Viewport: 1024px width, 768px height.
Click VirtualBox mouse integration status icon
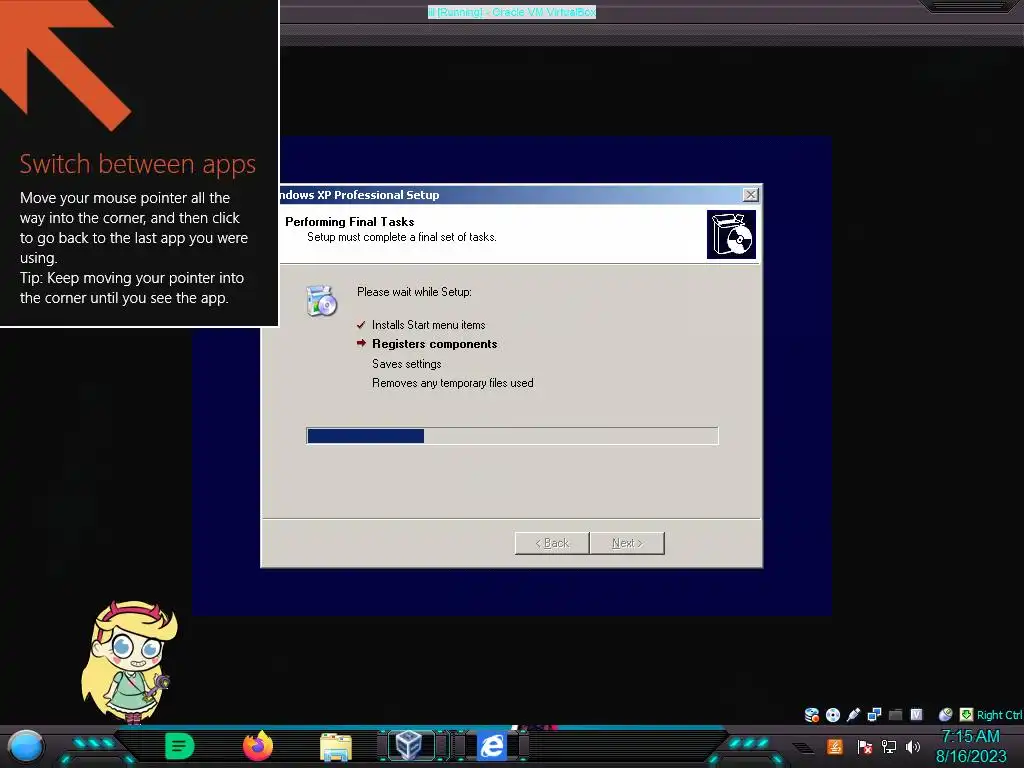pos(945,715)
